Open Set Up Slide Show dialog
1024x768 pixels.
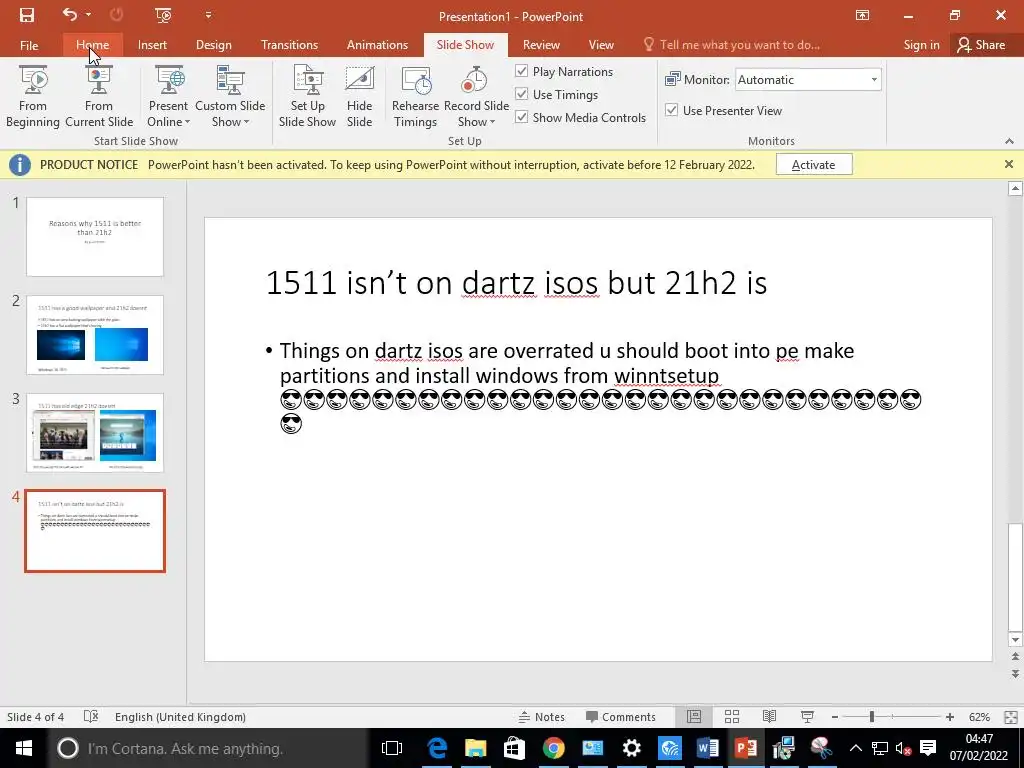click(x=307, y=96)
